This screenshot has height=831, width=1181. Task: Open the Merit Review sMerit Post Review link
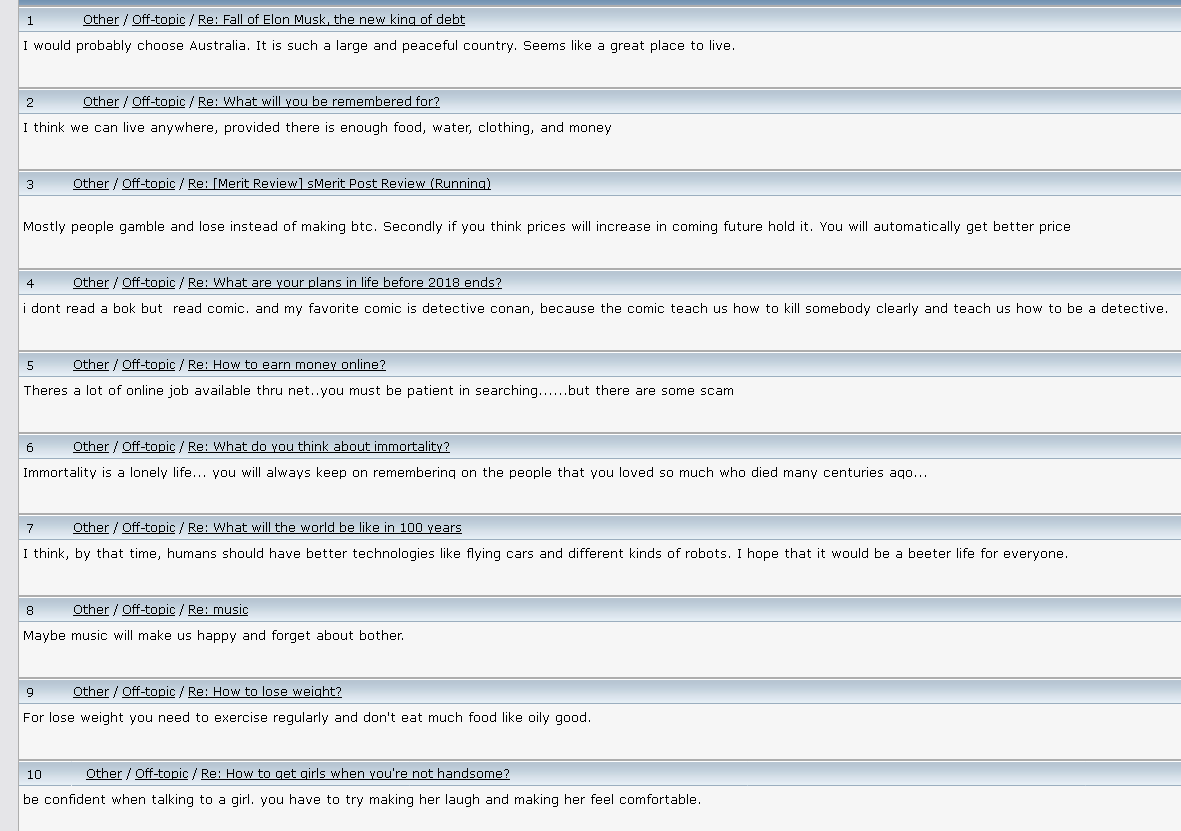339,184
